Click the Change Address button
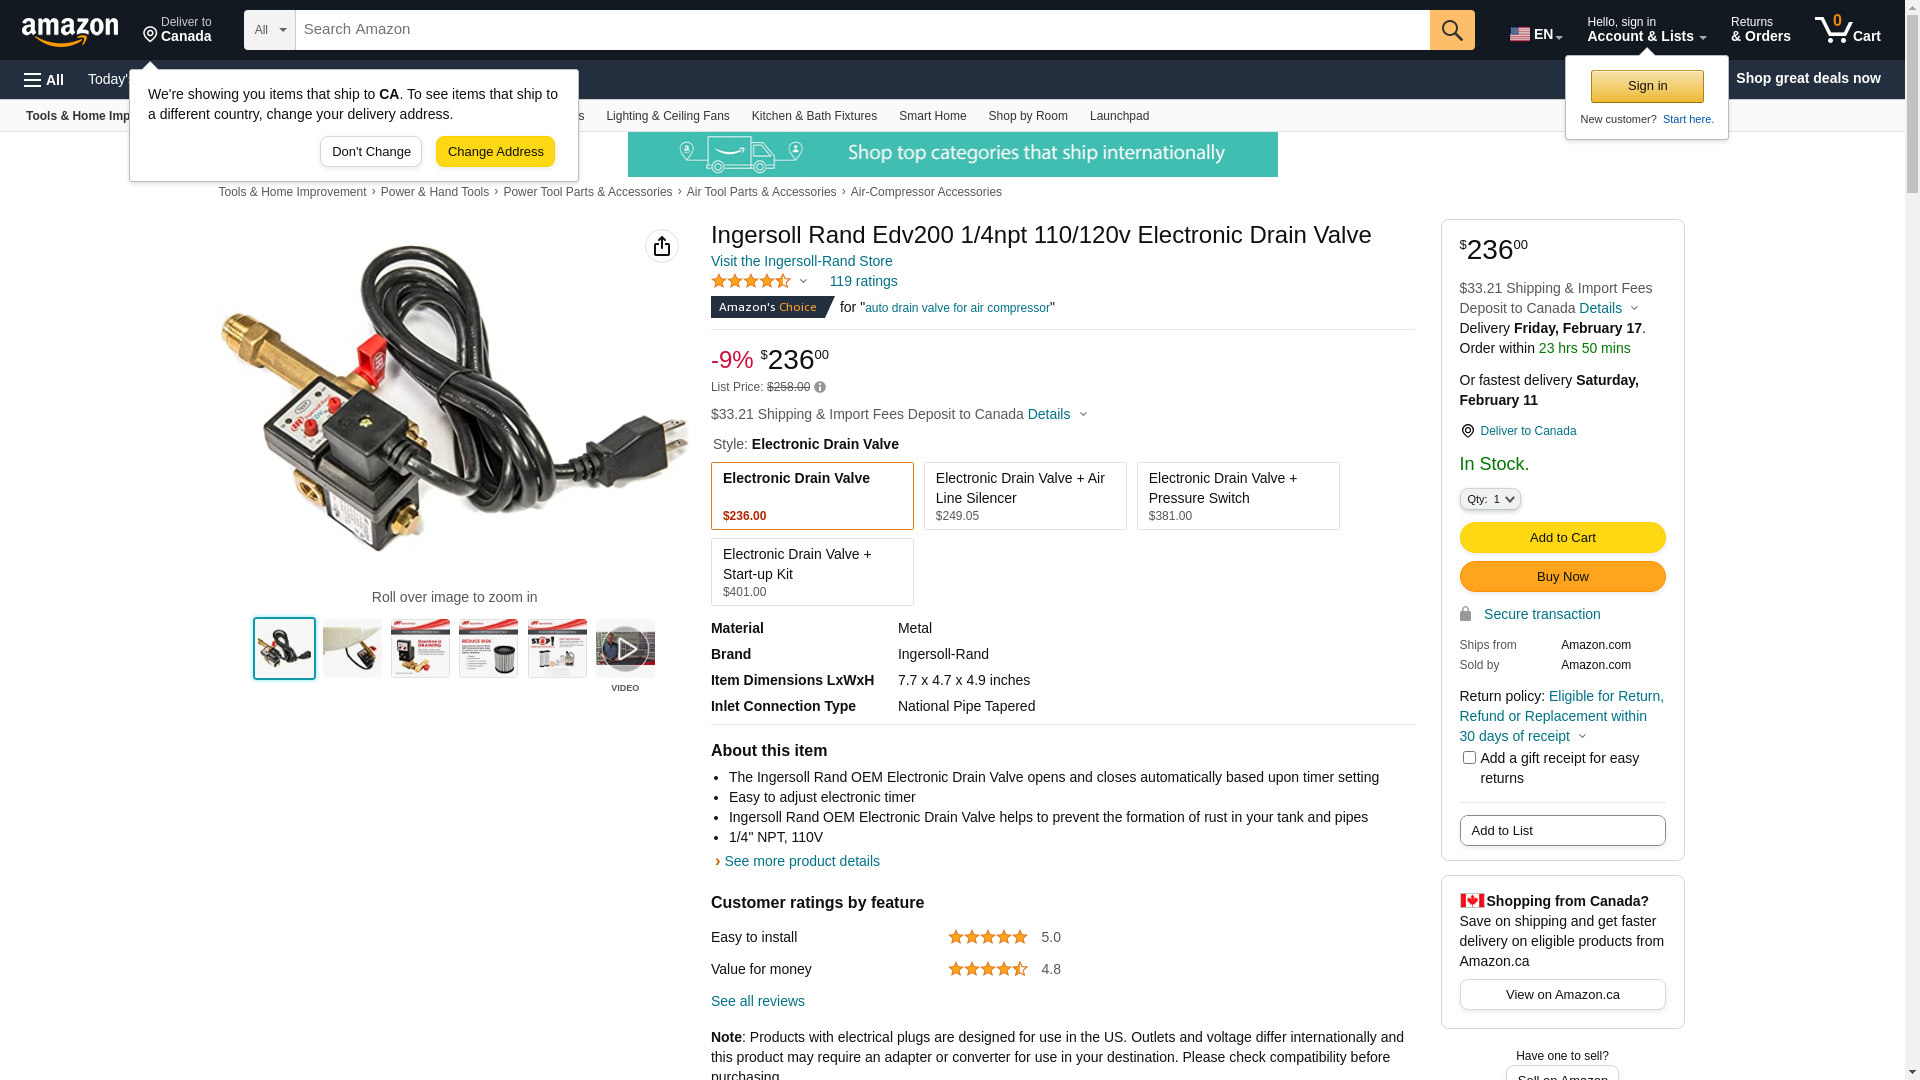This screenshot has height=1080, width=1920. (495, 152)
